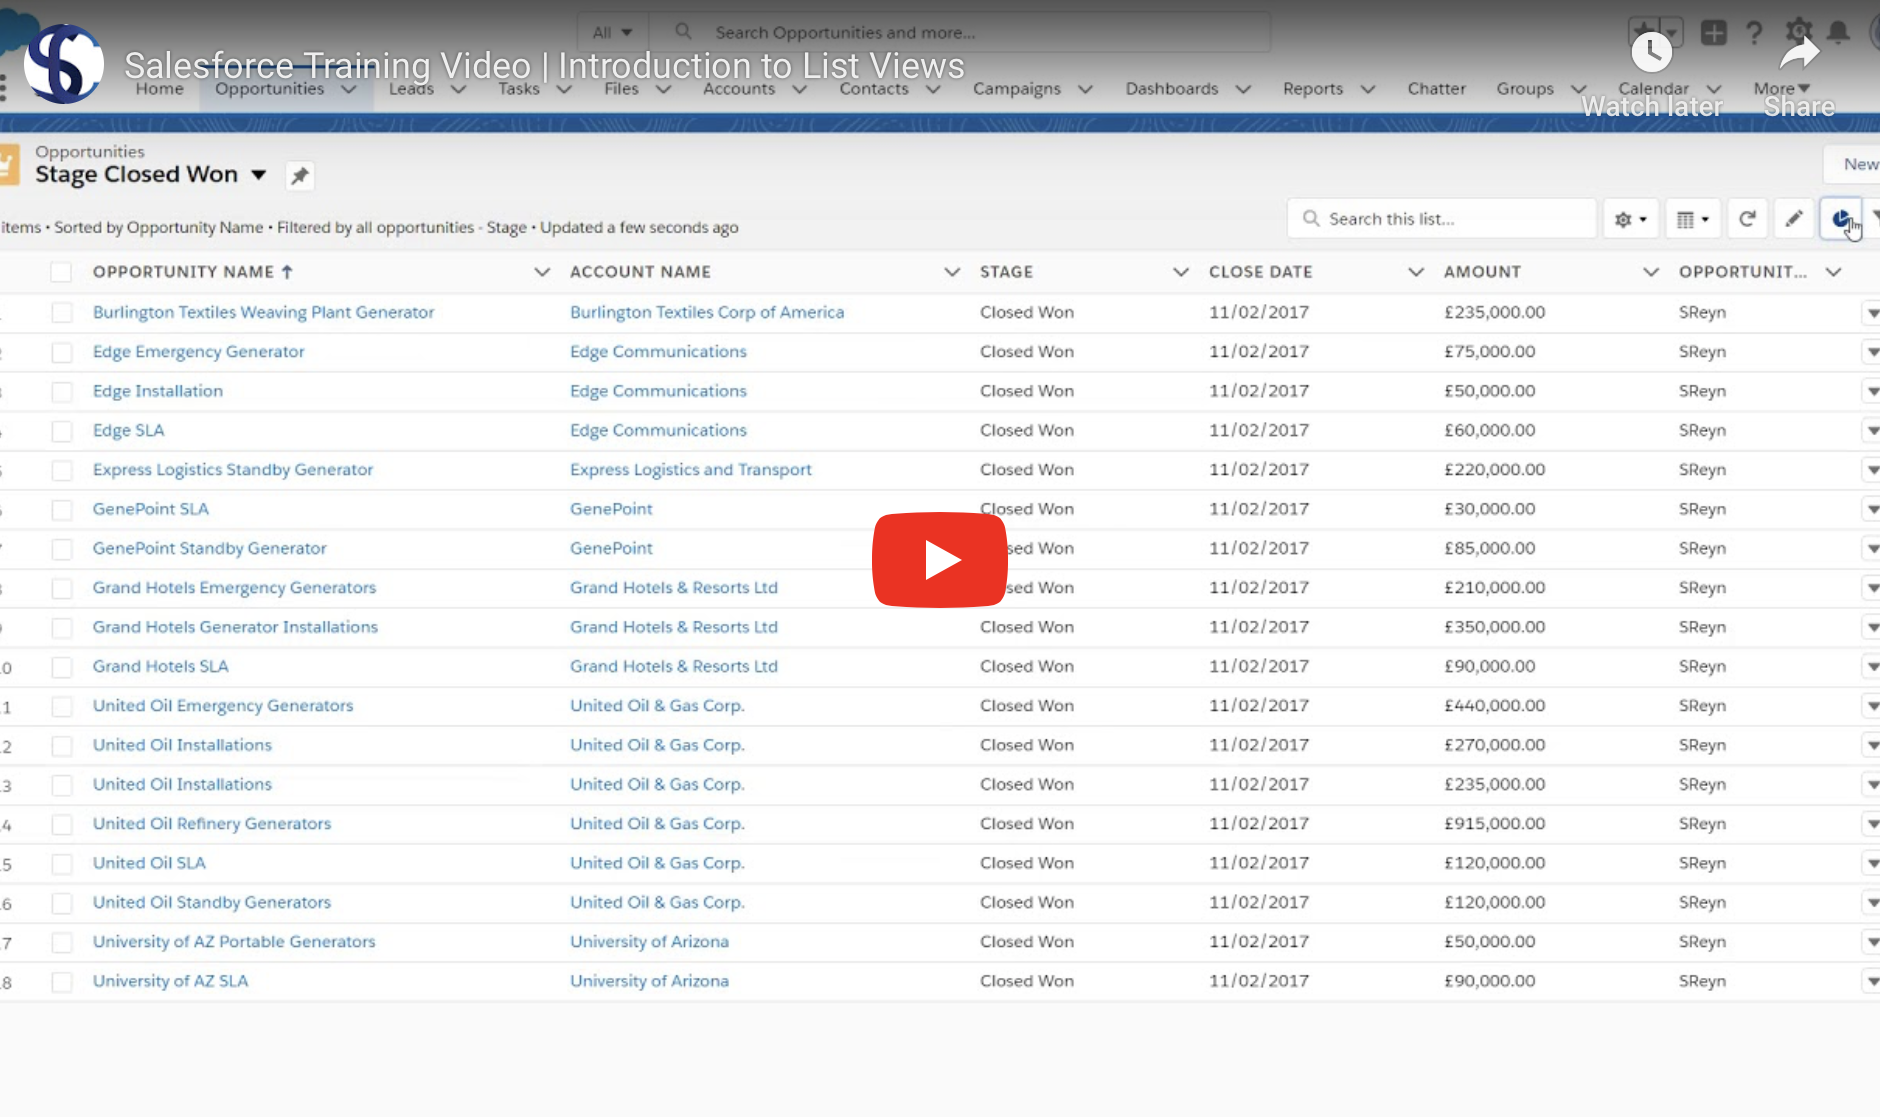Click the Search this list field
The image size is (1882, 1118).
point(1442,219)
